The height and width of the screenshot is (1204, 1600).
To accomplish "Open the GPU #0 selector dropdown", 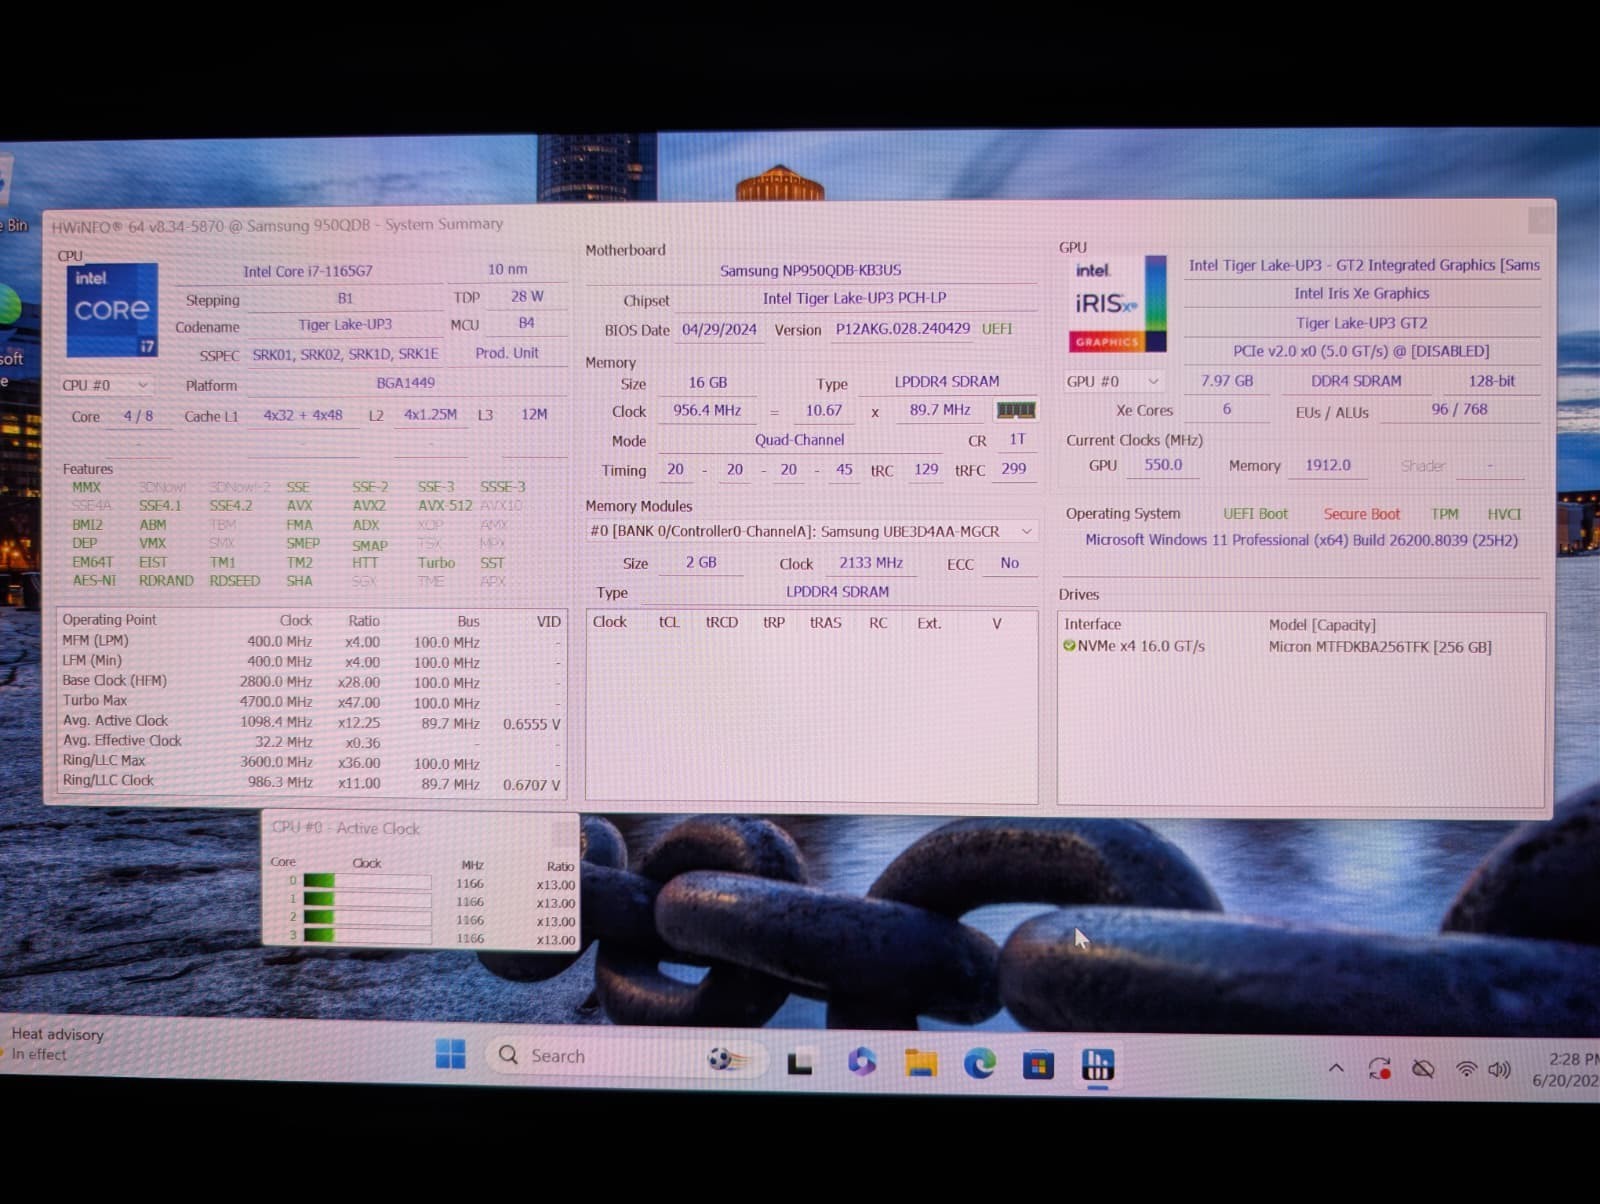I will click(1113, 381).
